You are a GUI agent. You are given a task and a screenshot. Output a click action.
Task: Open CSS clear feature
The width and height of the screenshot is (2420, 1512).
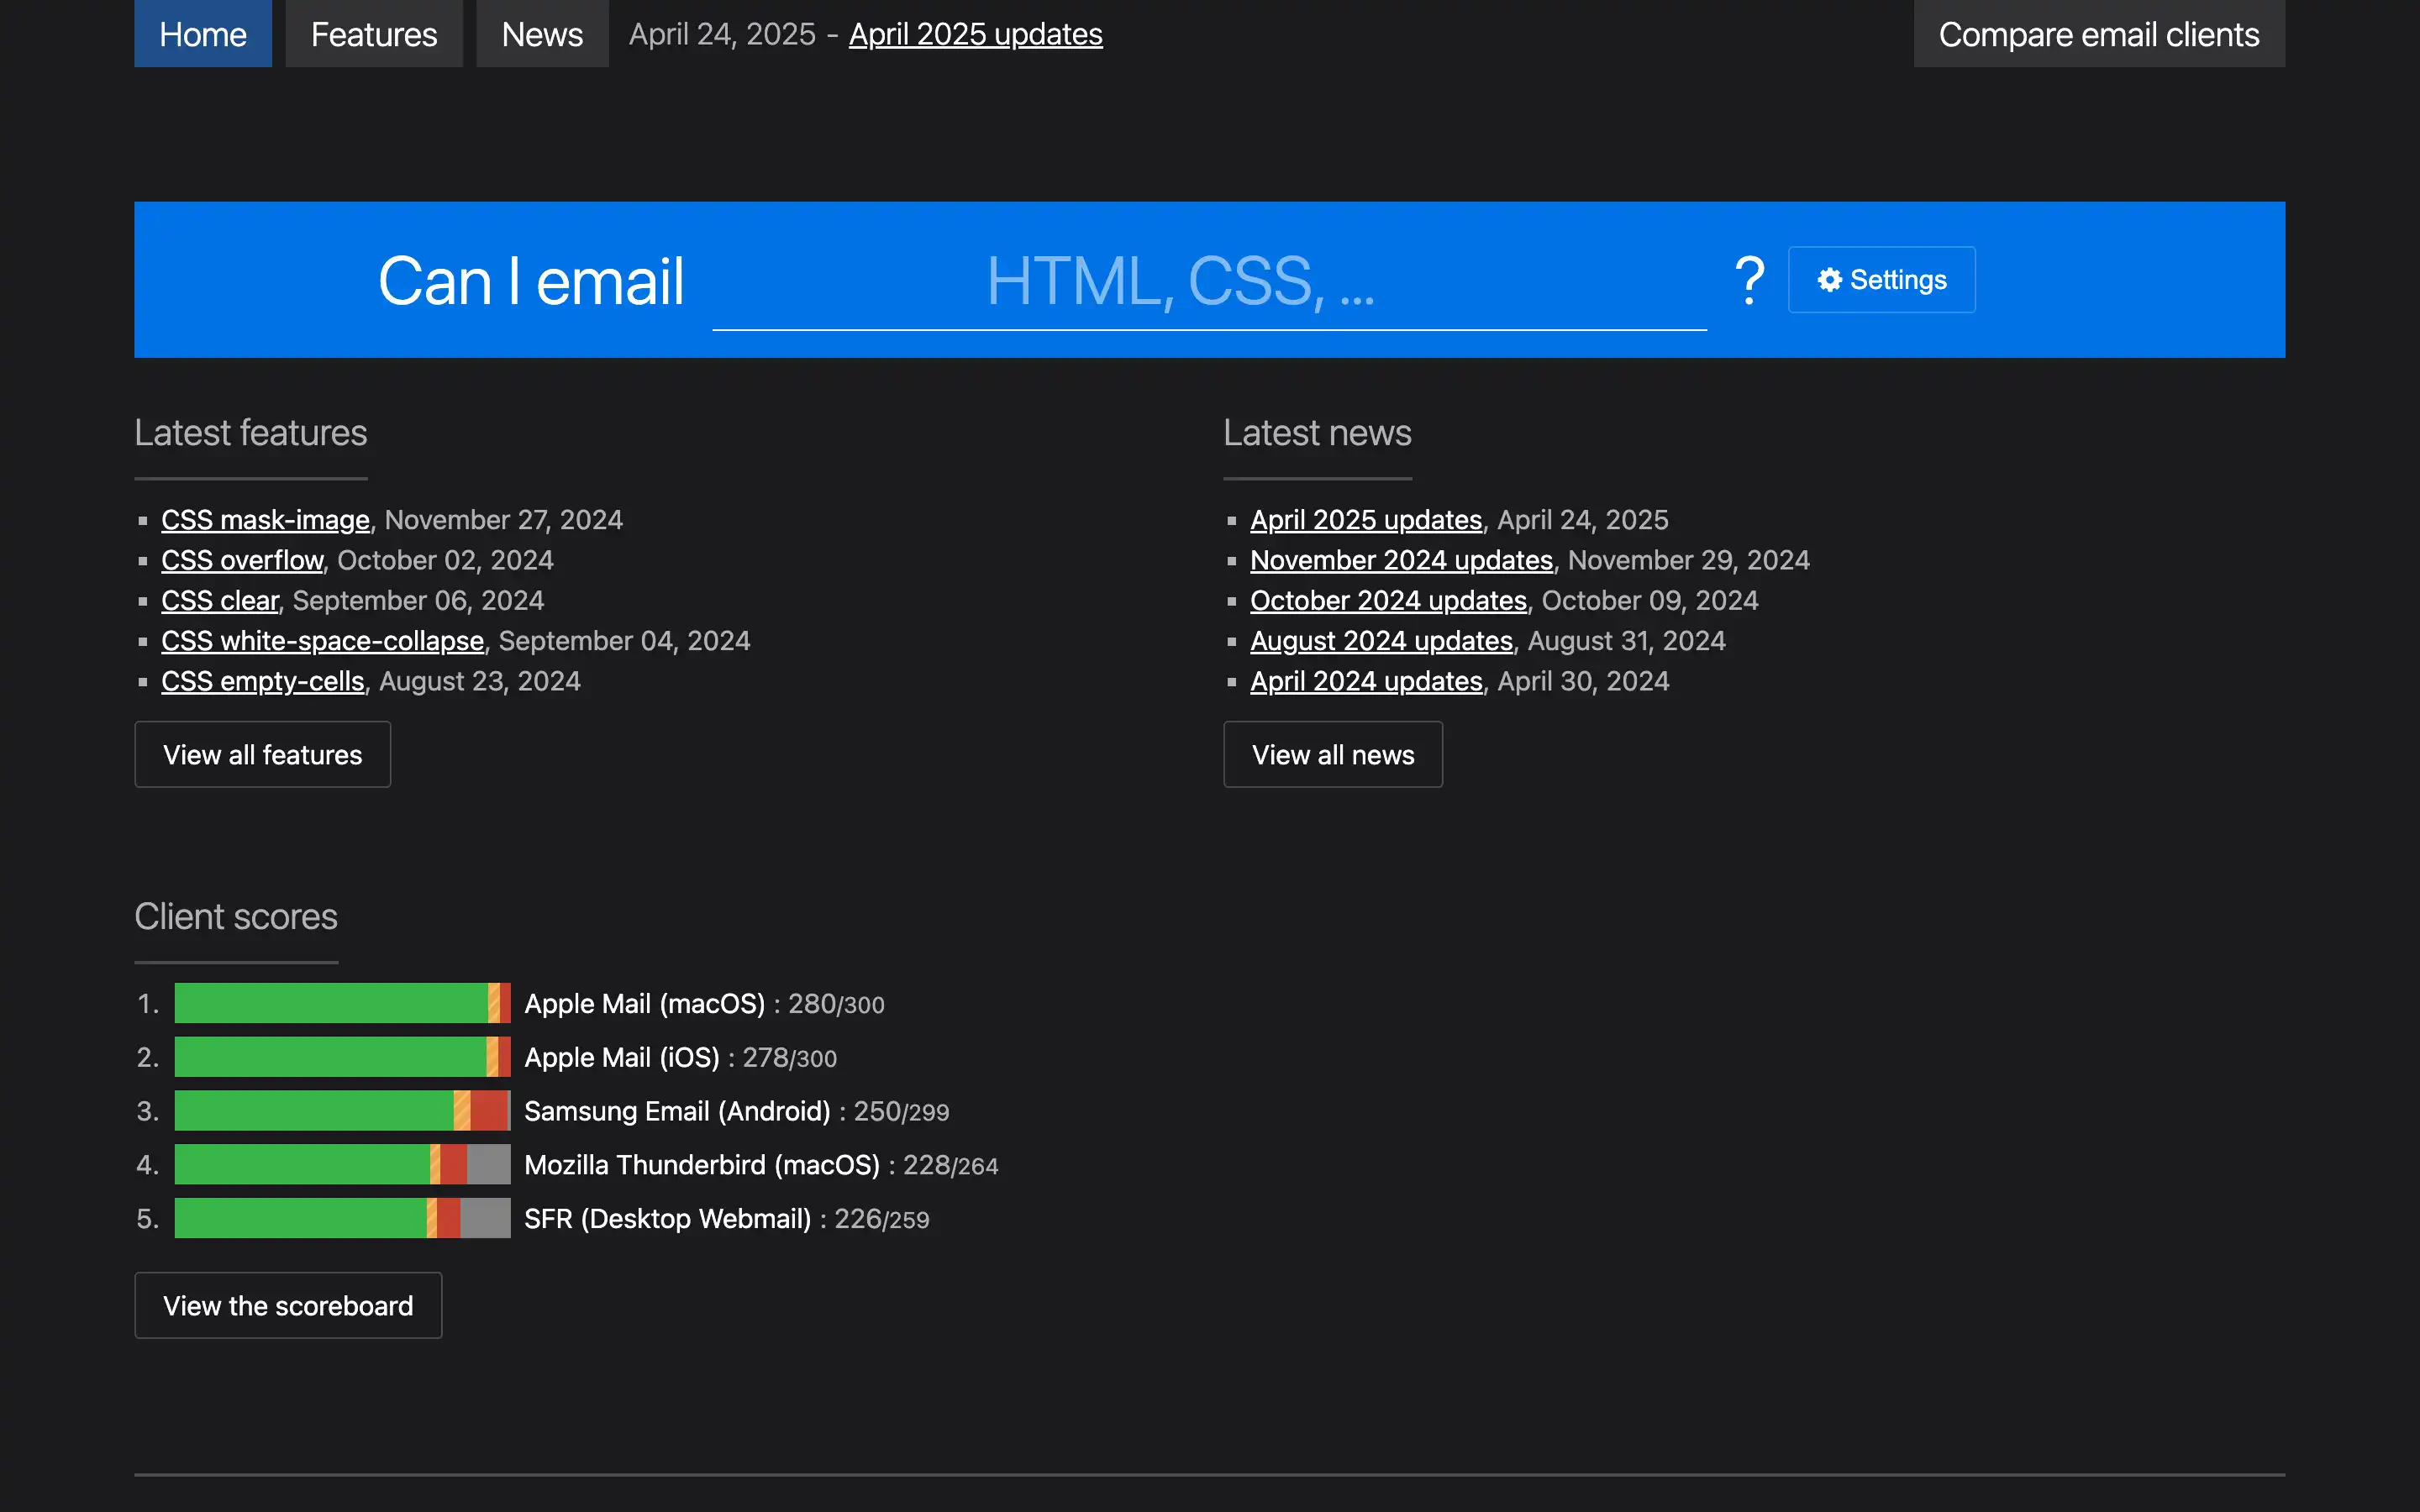pos(220,600)
